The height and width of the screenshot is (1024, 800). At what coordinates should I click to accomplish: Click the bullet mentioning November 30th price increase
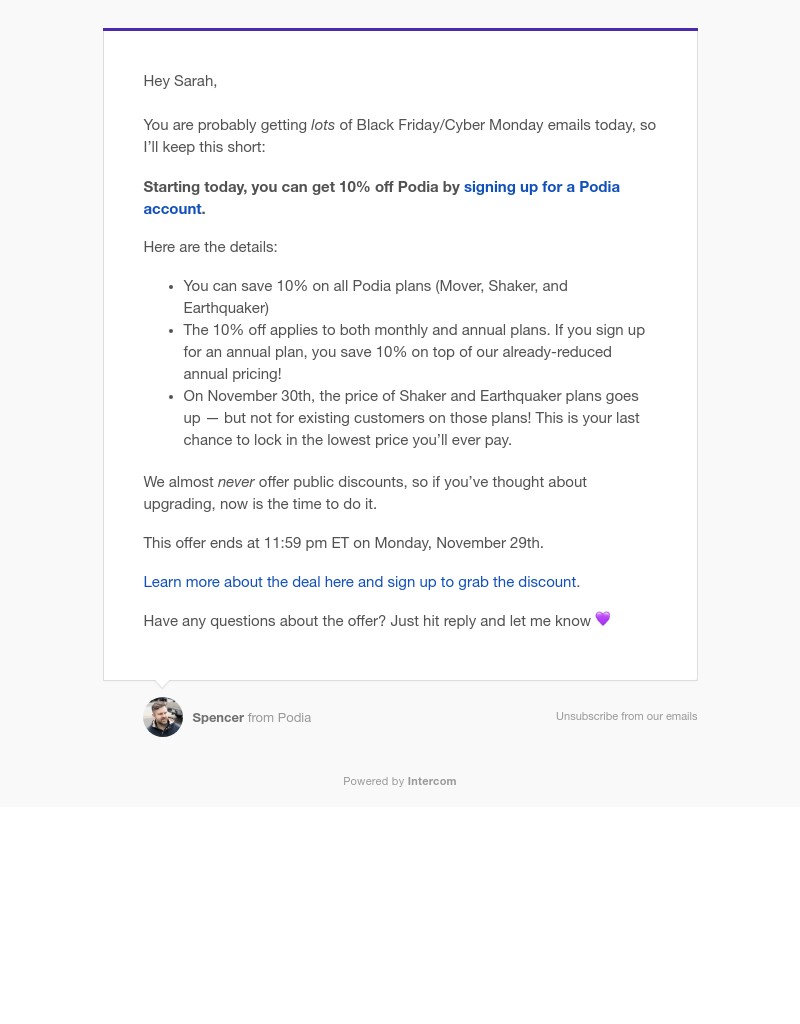click(x=411, y=418)
